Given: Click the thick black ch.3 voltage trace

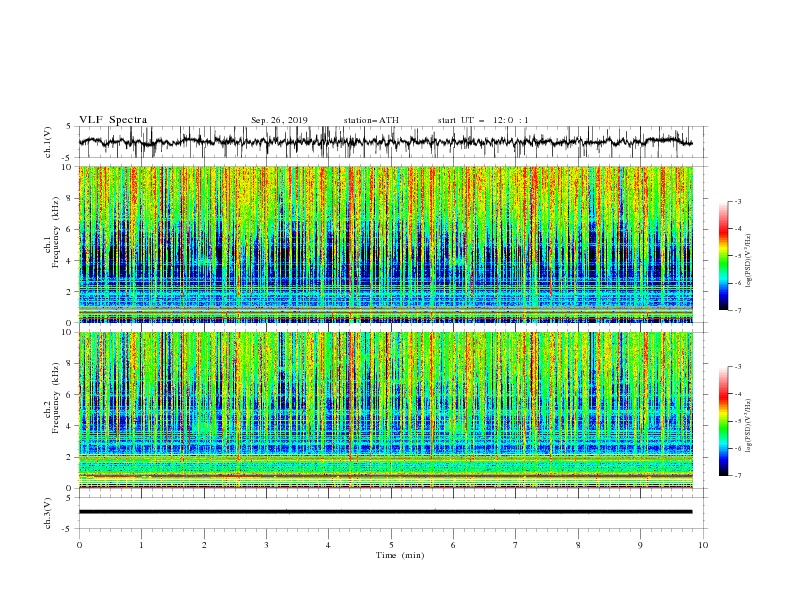Looking at the screenshot, I should point(385,512).
